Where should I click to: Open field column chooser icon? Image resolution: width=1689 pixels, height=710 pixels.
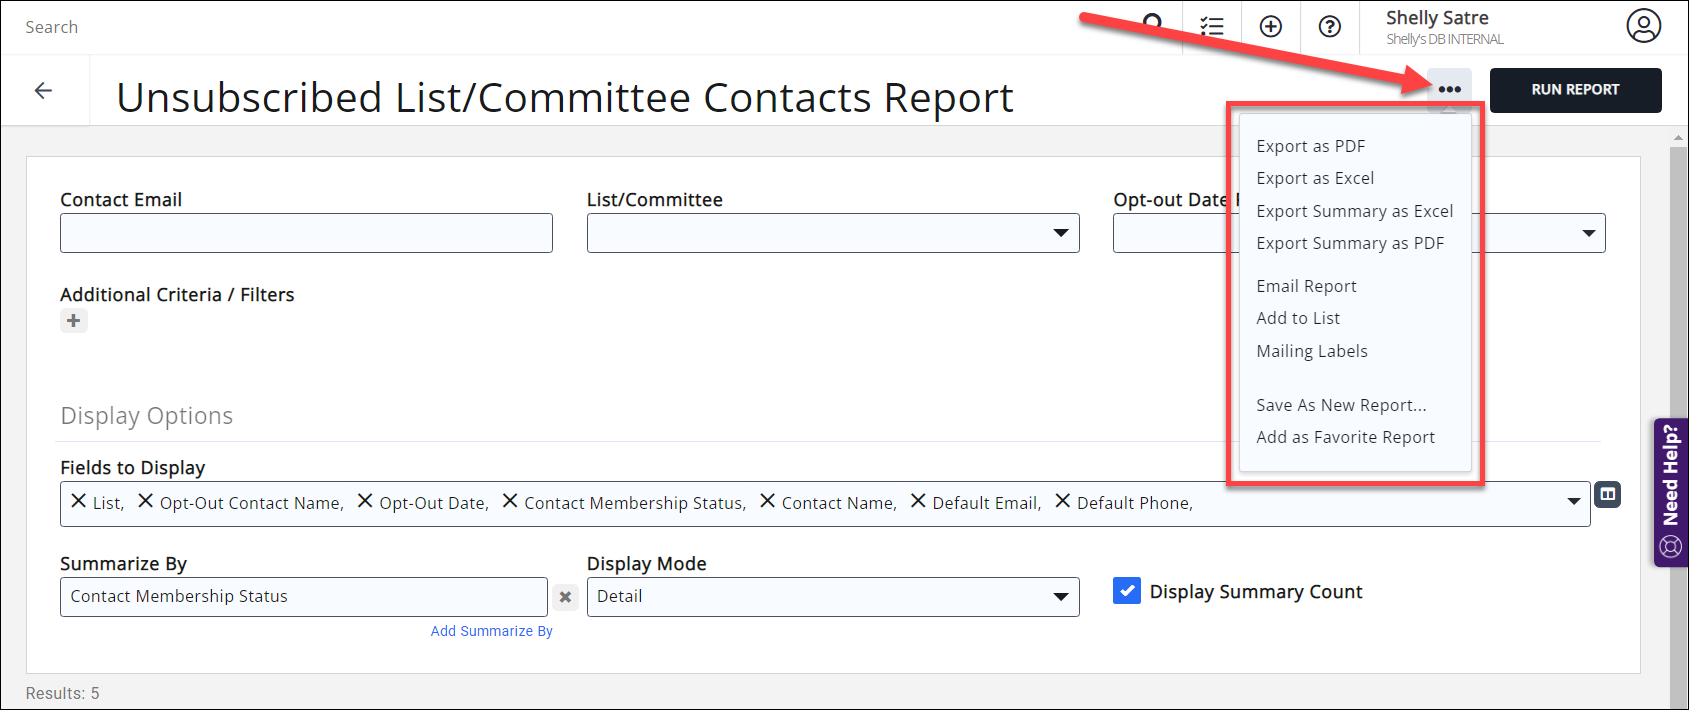1607,494
